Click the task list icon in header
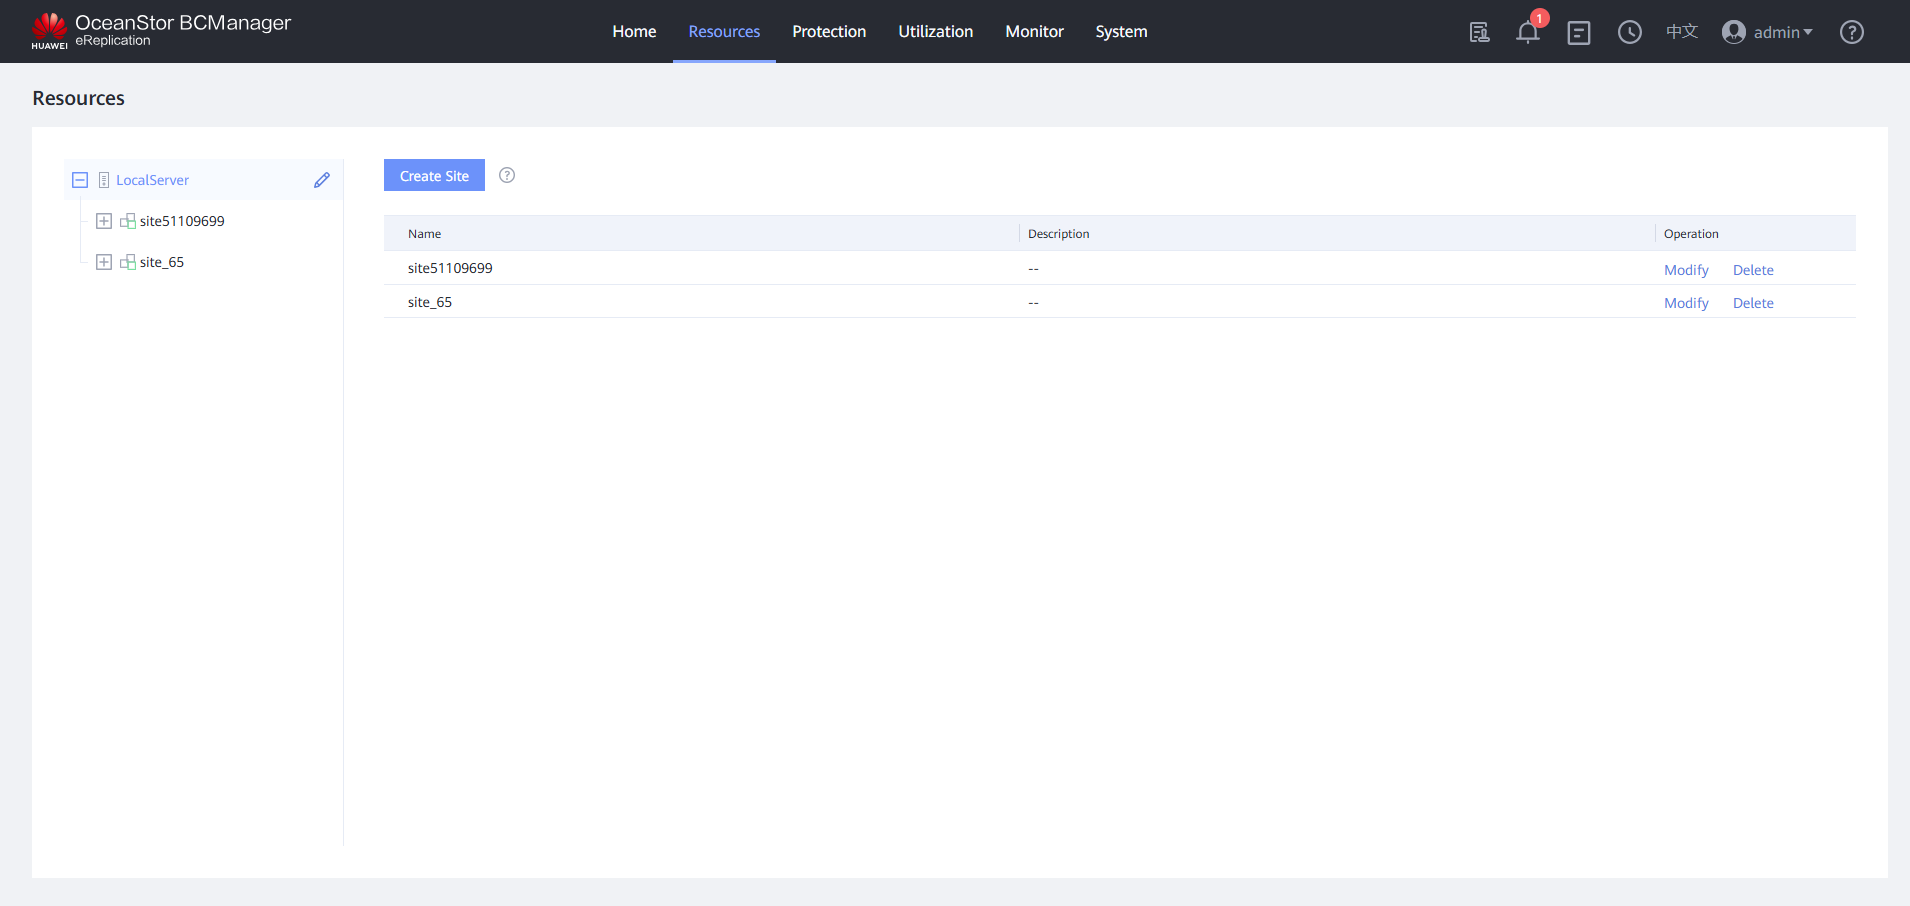 click(x=1579, y=32)
